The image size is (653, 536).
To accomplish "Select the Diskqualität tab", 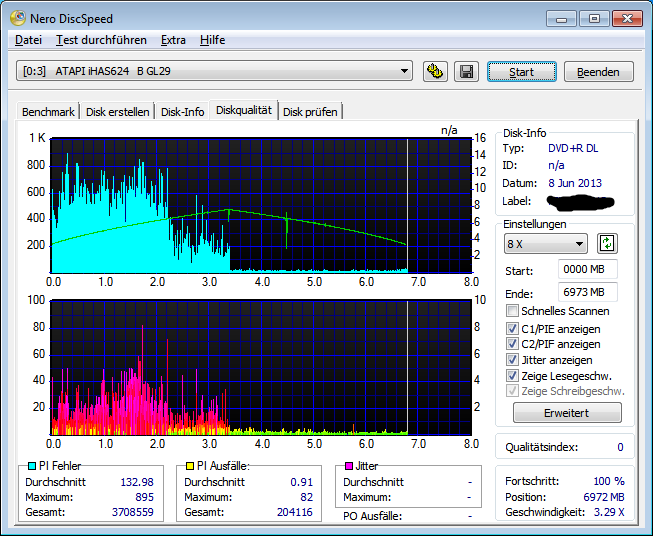I will tap(244, 110).
